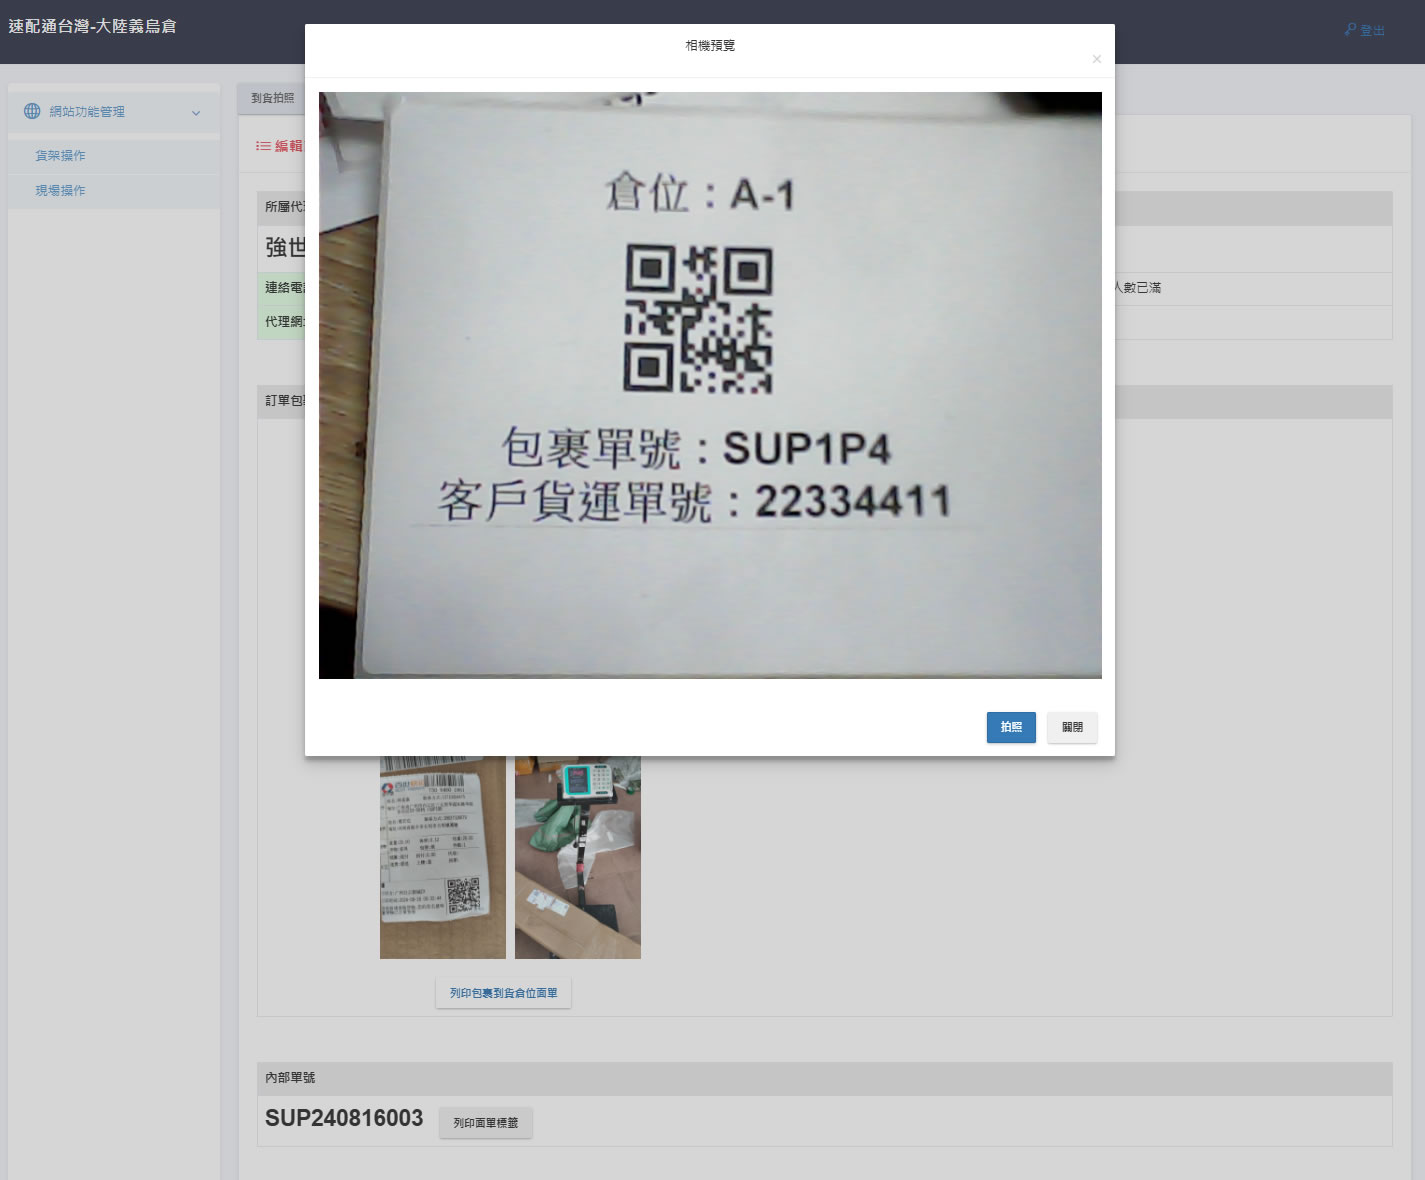Select the shipping label photo thumbnail
The width and height of the screenshot is (1425, 1180).
pyautogui.click(x=442, y=856)
